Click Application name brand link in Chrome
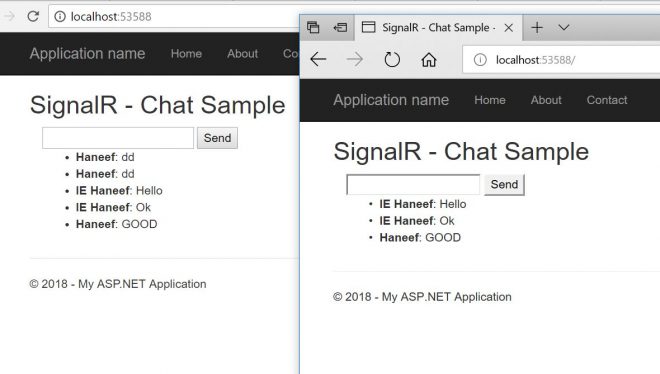 click(87, 54)
